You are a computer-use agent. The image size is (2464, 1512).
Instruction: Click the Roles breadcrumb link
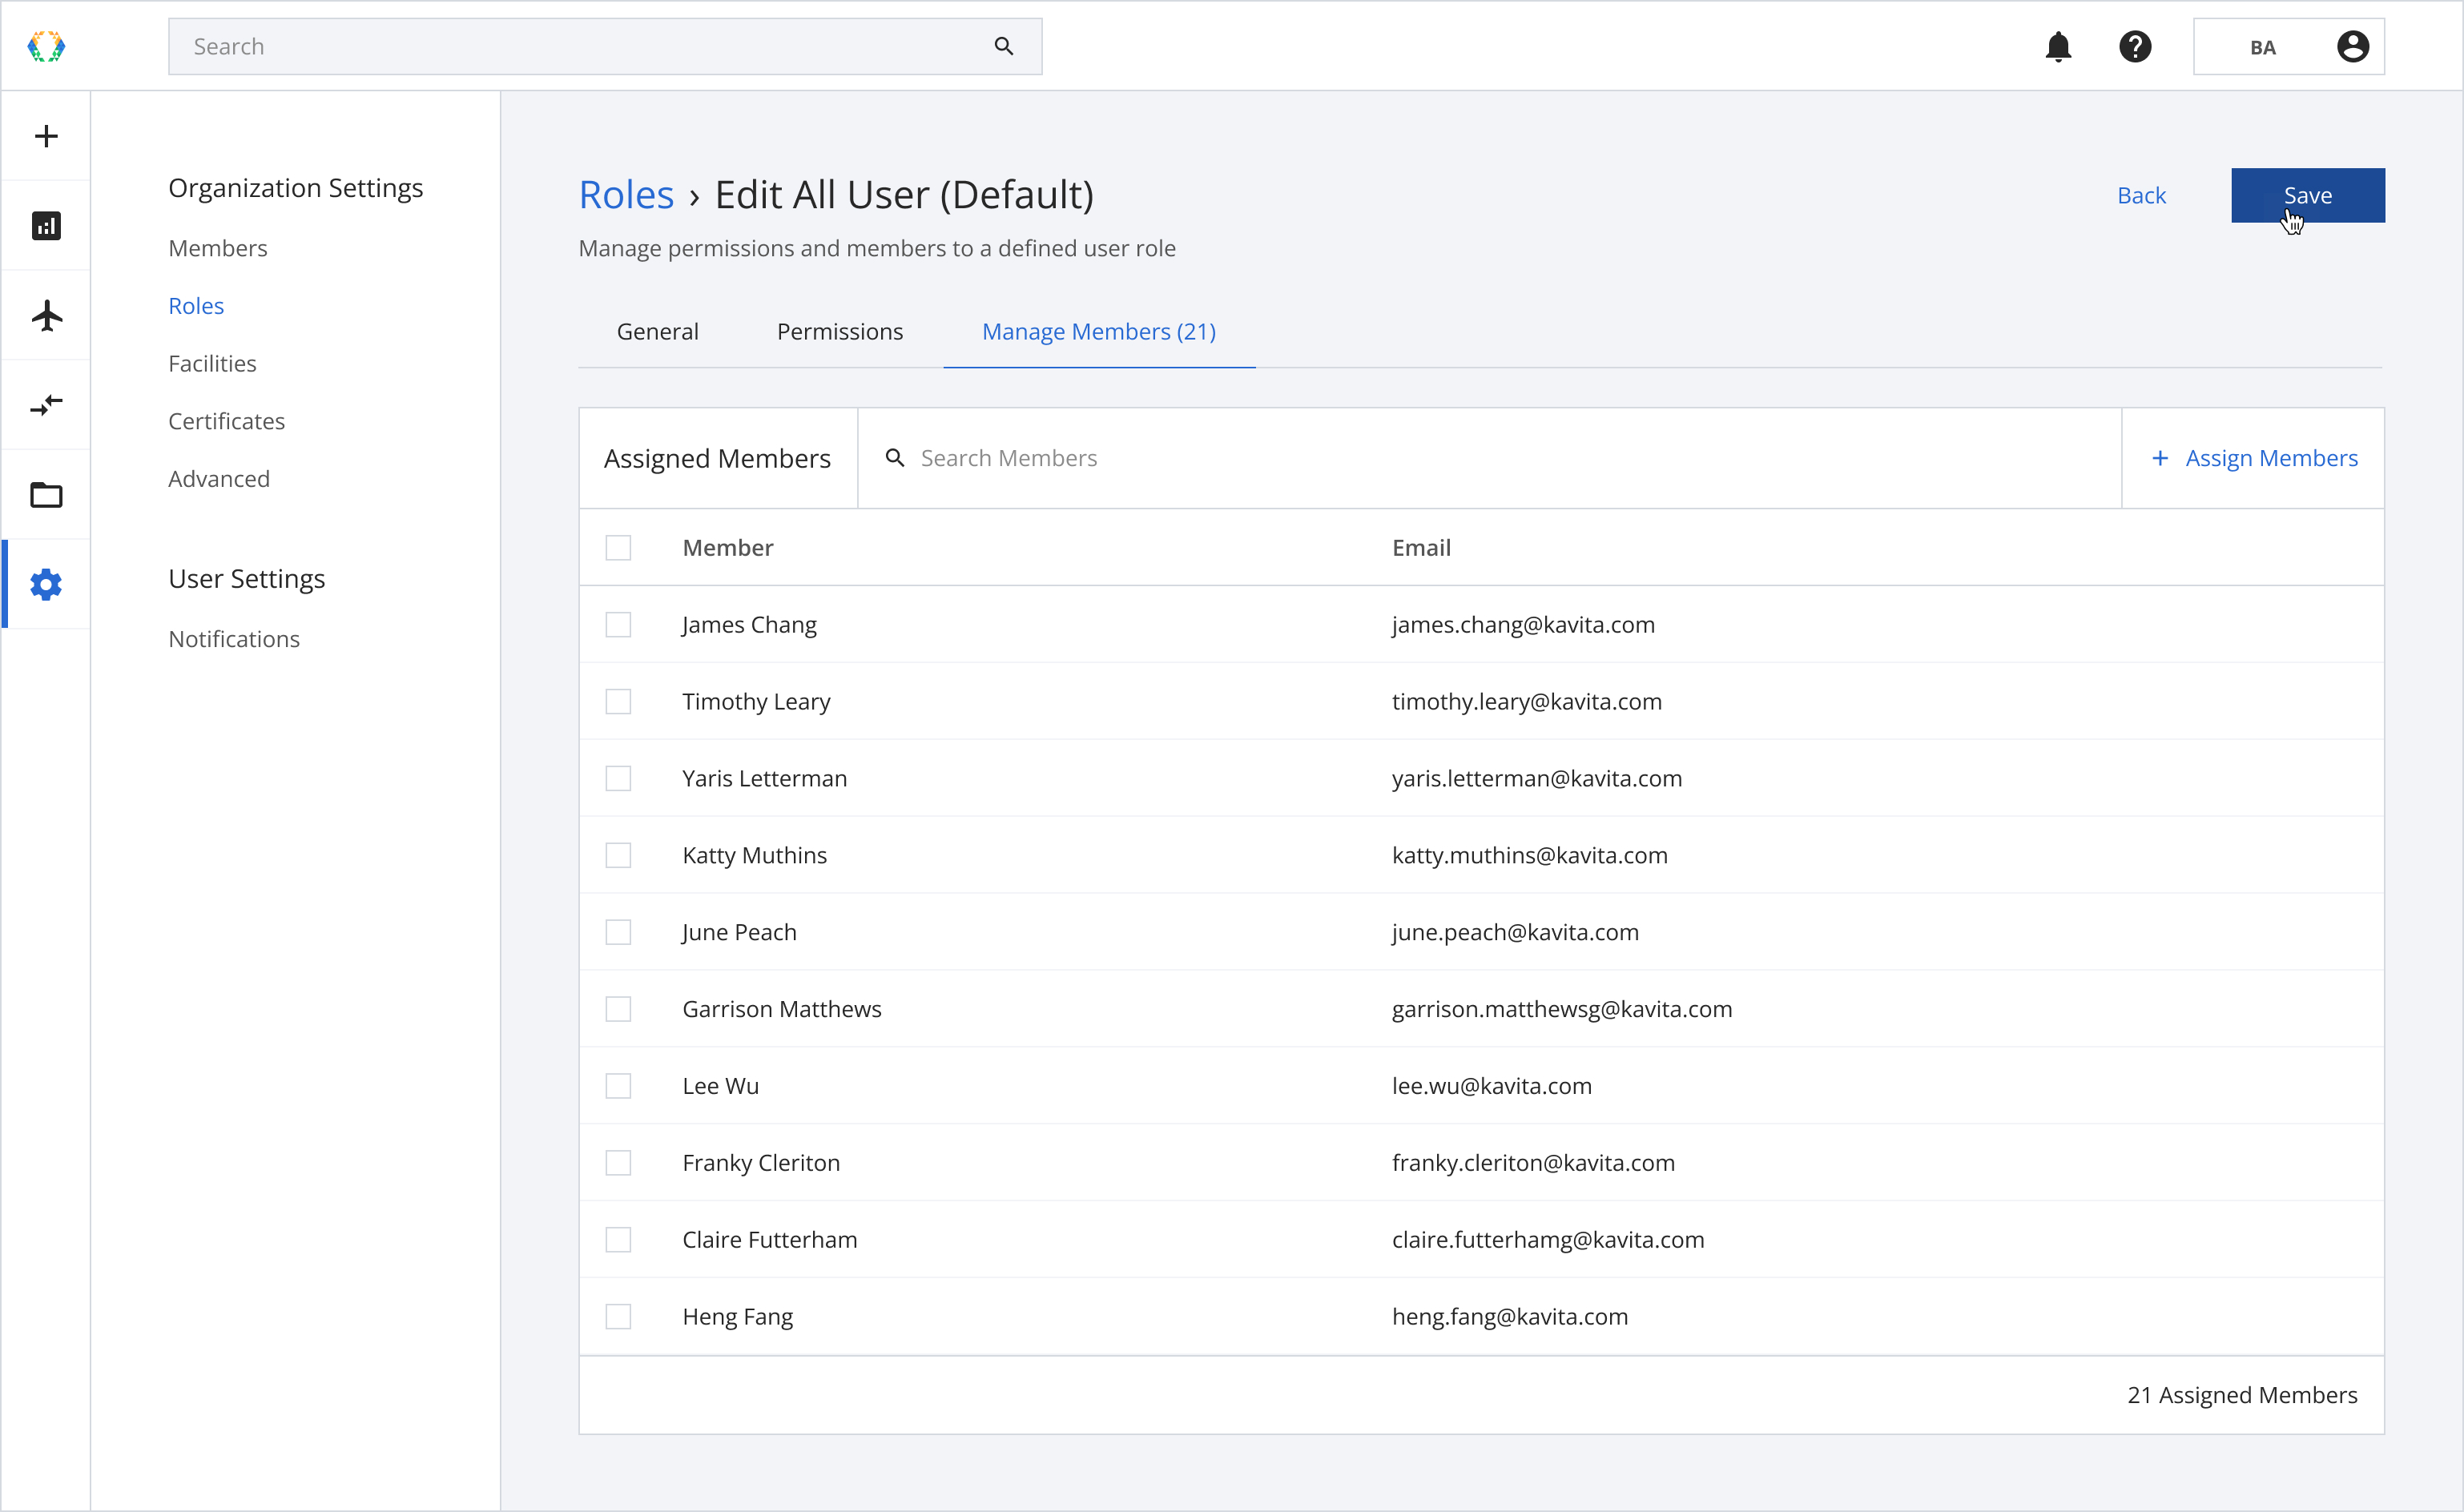[627, 195]
